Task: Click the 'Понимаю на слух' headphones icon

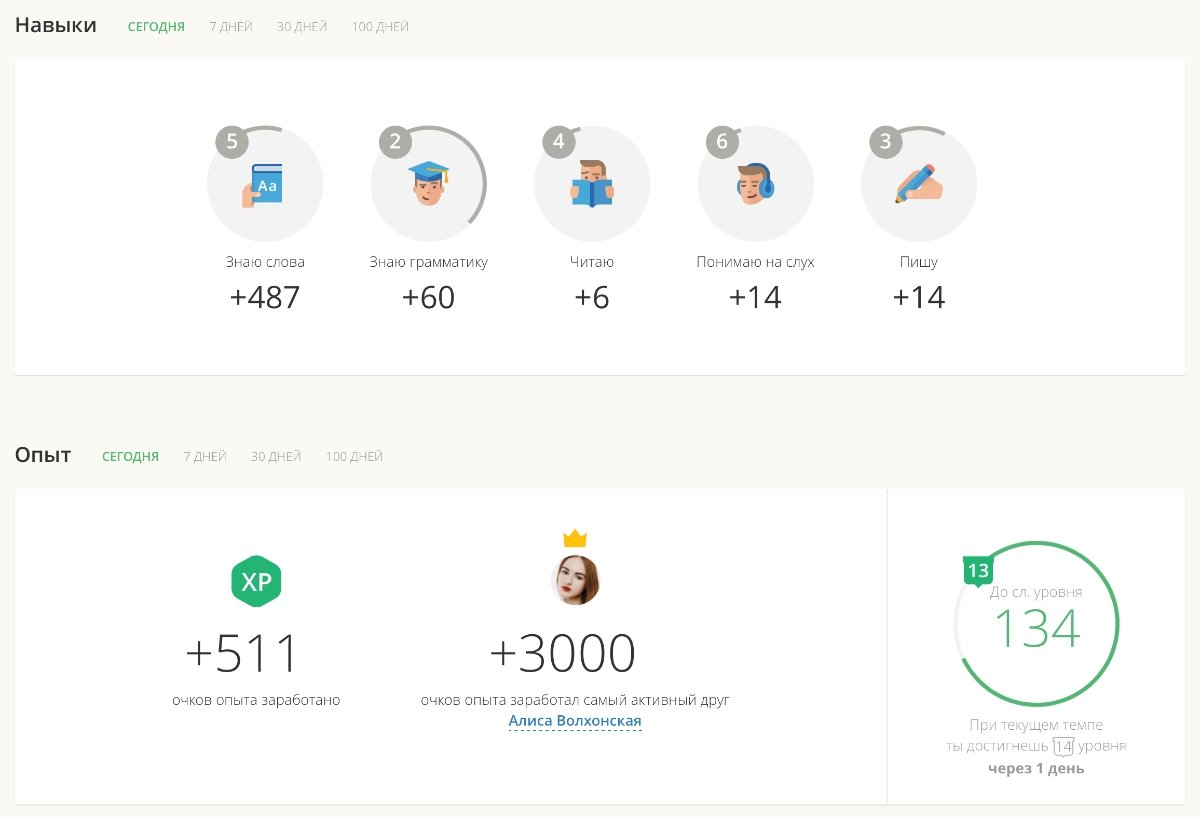Action: click(x=755, y=184)
